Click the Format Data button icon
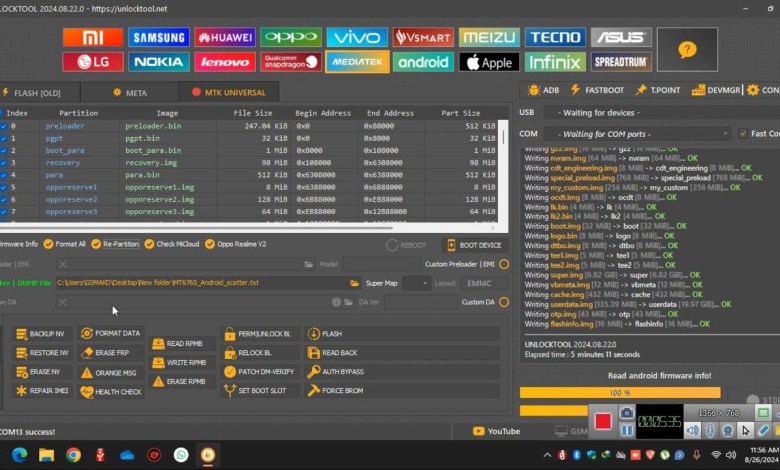This screenshot has height=470, width=780. click(87, 333)
